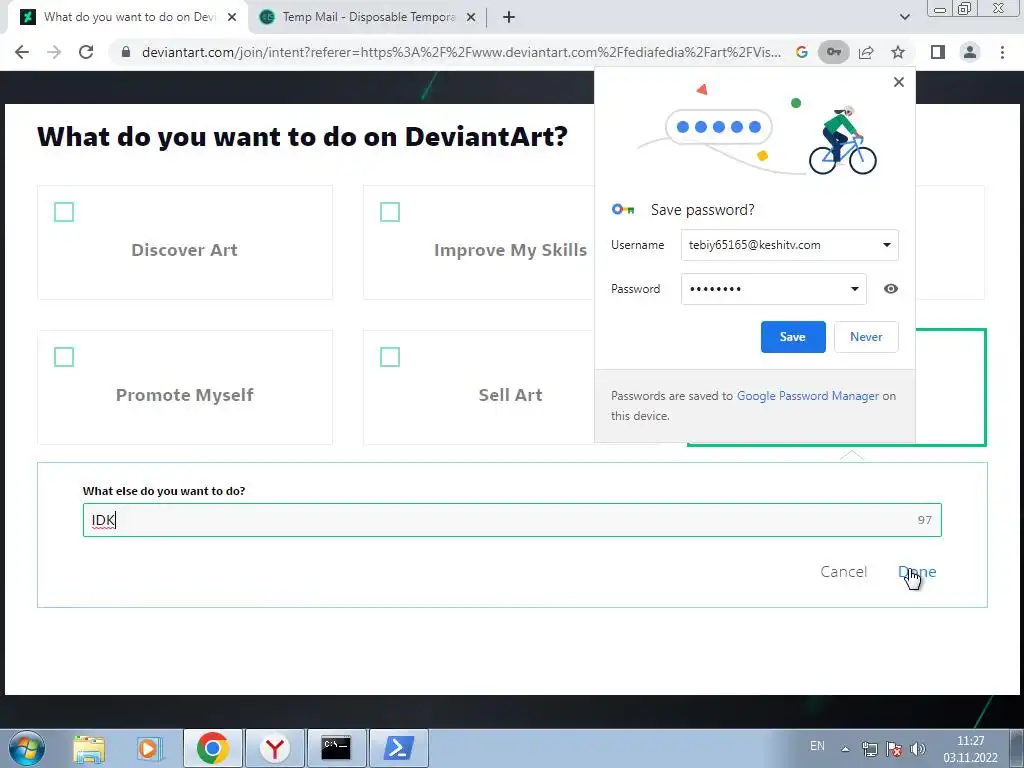This screenshot has height=768, width=1024.
Task: Click the password key icon in address bar
Action: 834,52
